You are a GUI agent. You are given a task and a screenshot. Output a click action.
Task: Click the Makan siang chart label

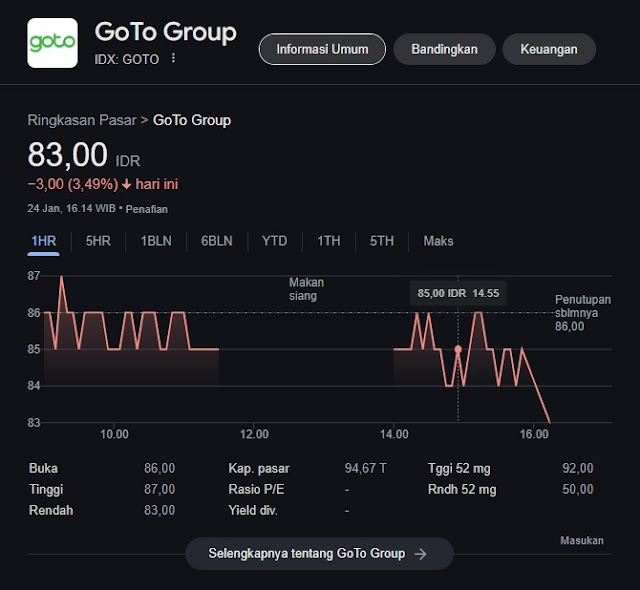click(307, 289)
